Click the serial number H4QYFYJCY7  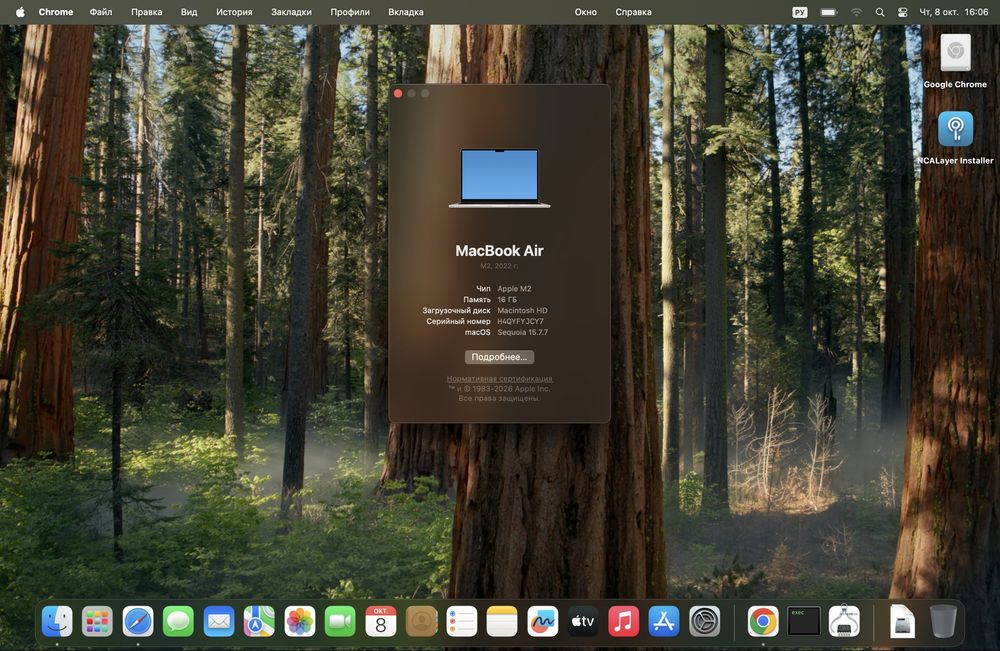(x=520, y=321)
